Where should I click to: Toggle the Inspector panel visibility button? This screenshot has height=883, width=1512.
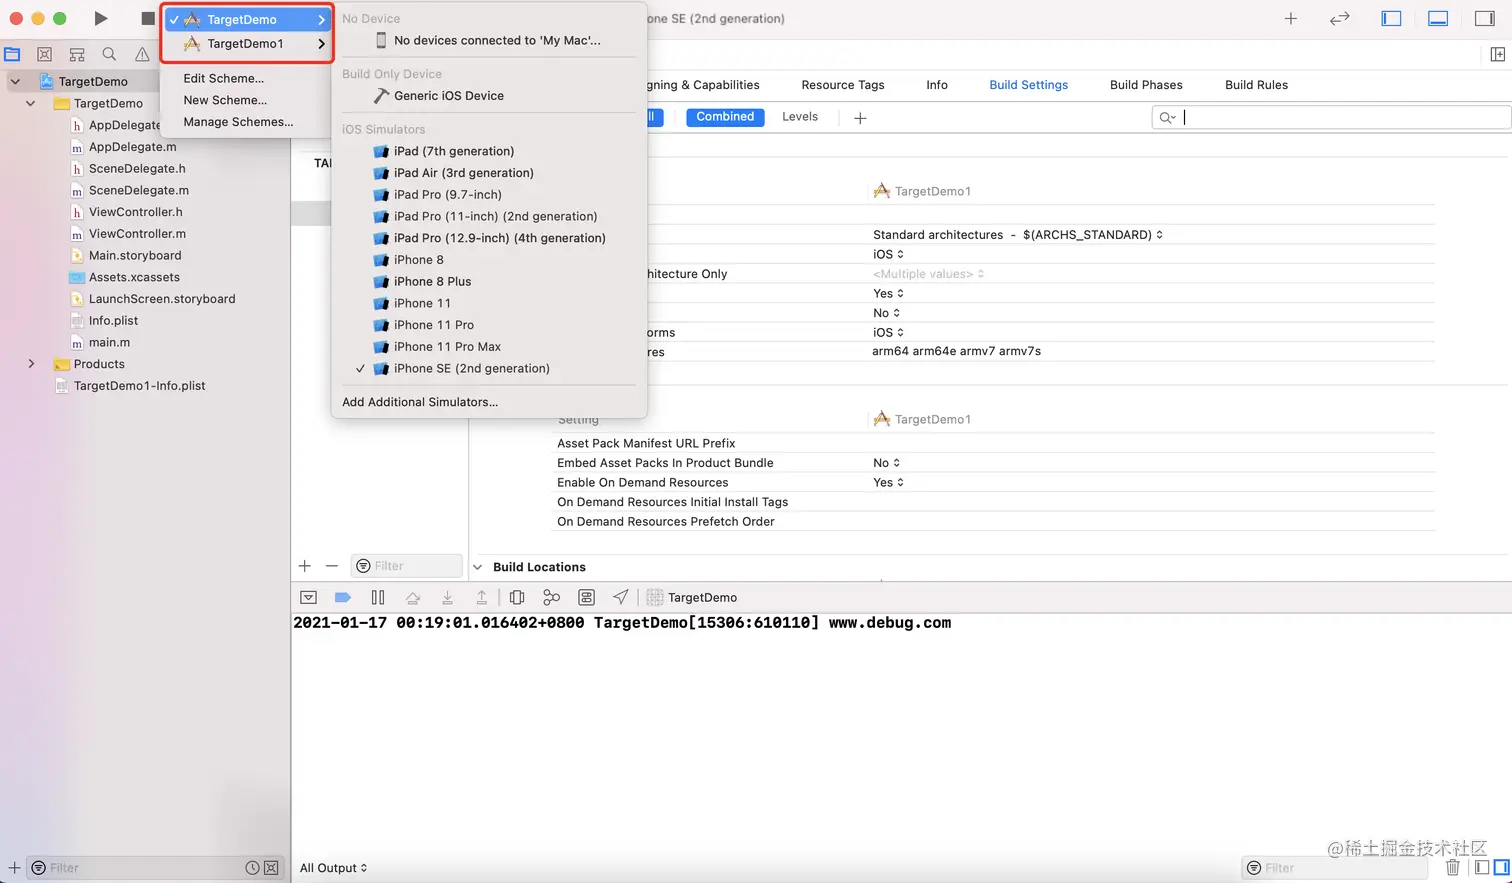[x=1485, y=18]
